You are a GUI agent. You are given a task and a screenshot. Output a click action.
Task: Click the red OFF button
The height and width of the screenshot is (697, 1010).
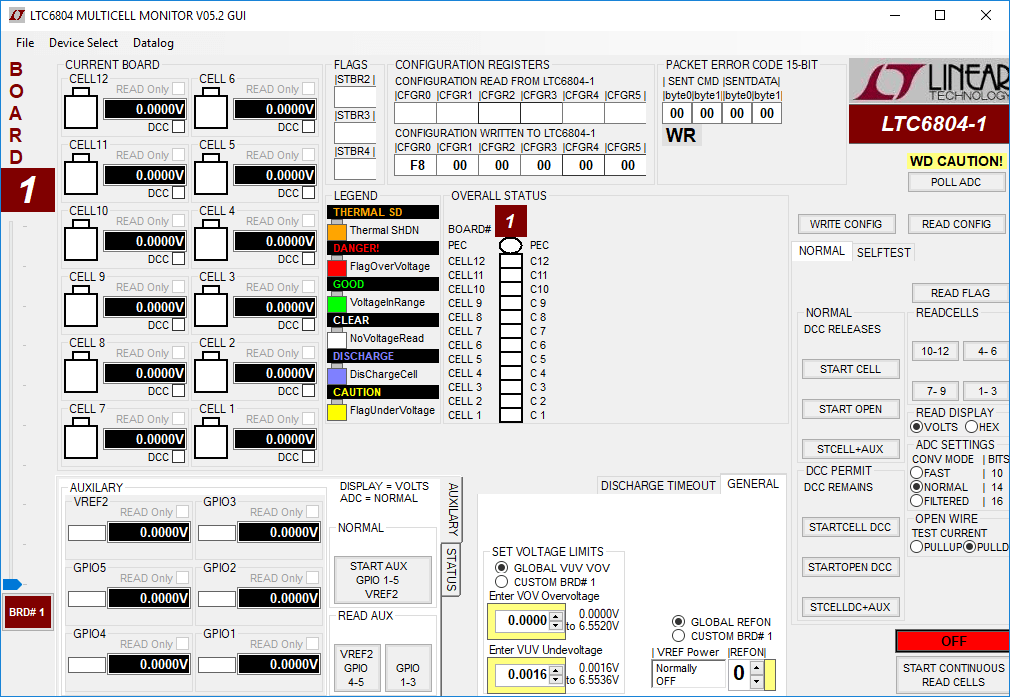pyautogui.click(x=953, y=642)
